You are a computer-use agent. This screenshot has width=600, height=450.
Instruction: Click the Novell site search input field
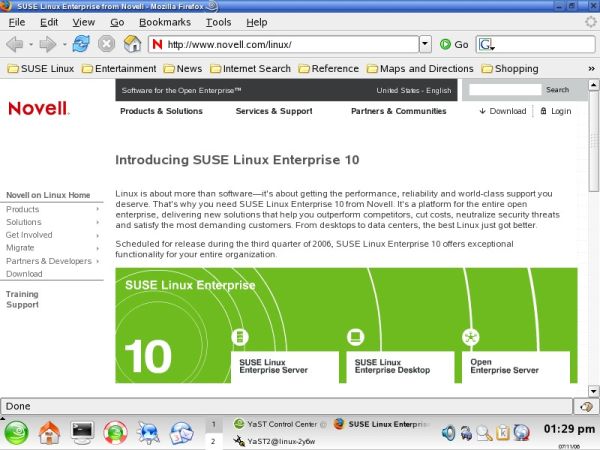point(505,90)
